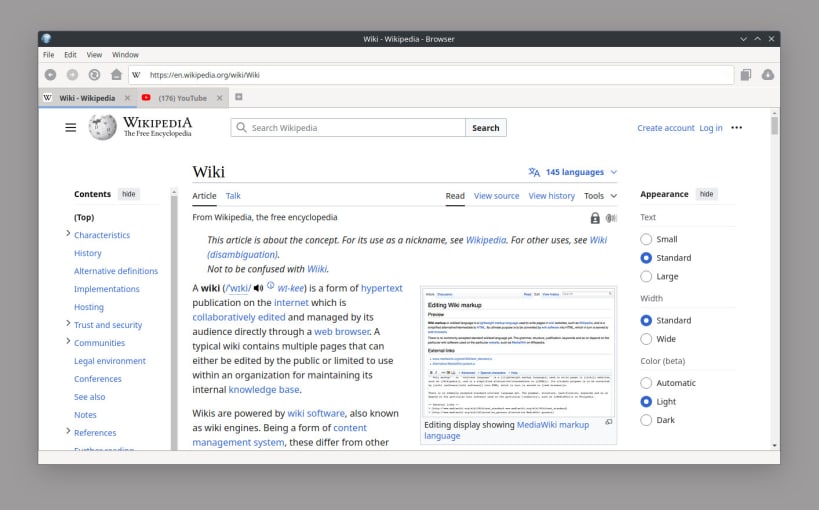The height and width of the screenshot is (510, 819).
Task: Open the Editing Wiki markup thumbnail image
Action: (x=518, y=353)
